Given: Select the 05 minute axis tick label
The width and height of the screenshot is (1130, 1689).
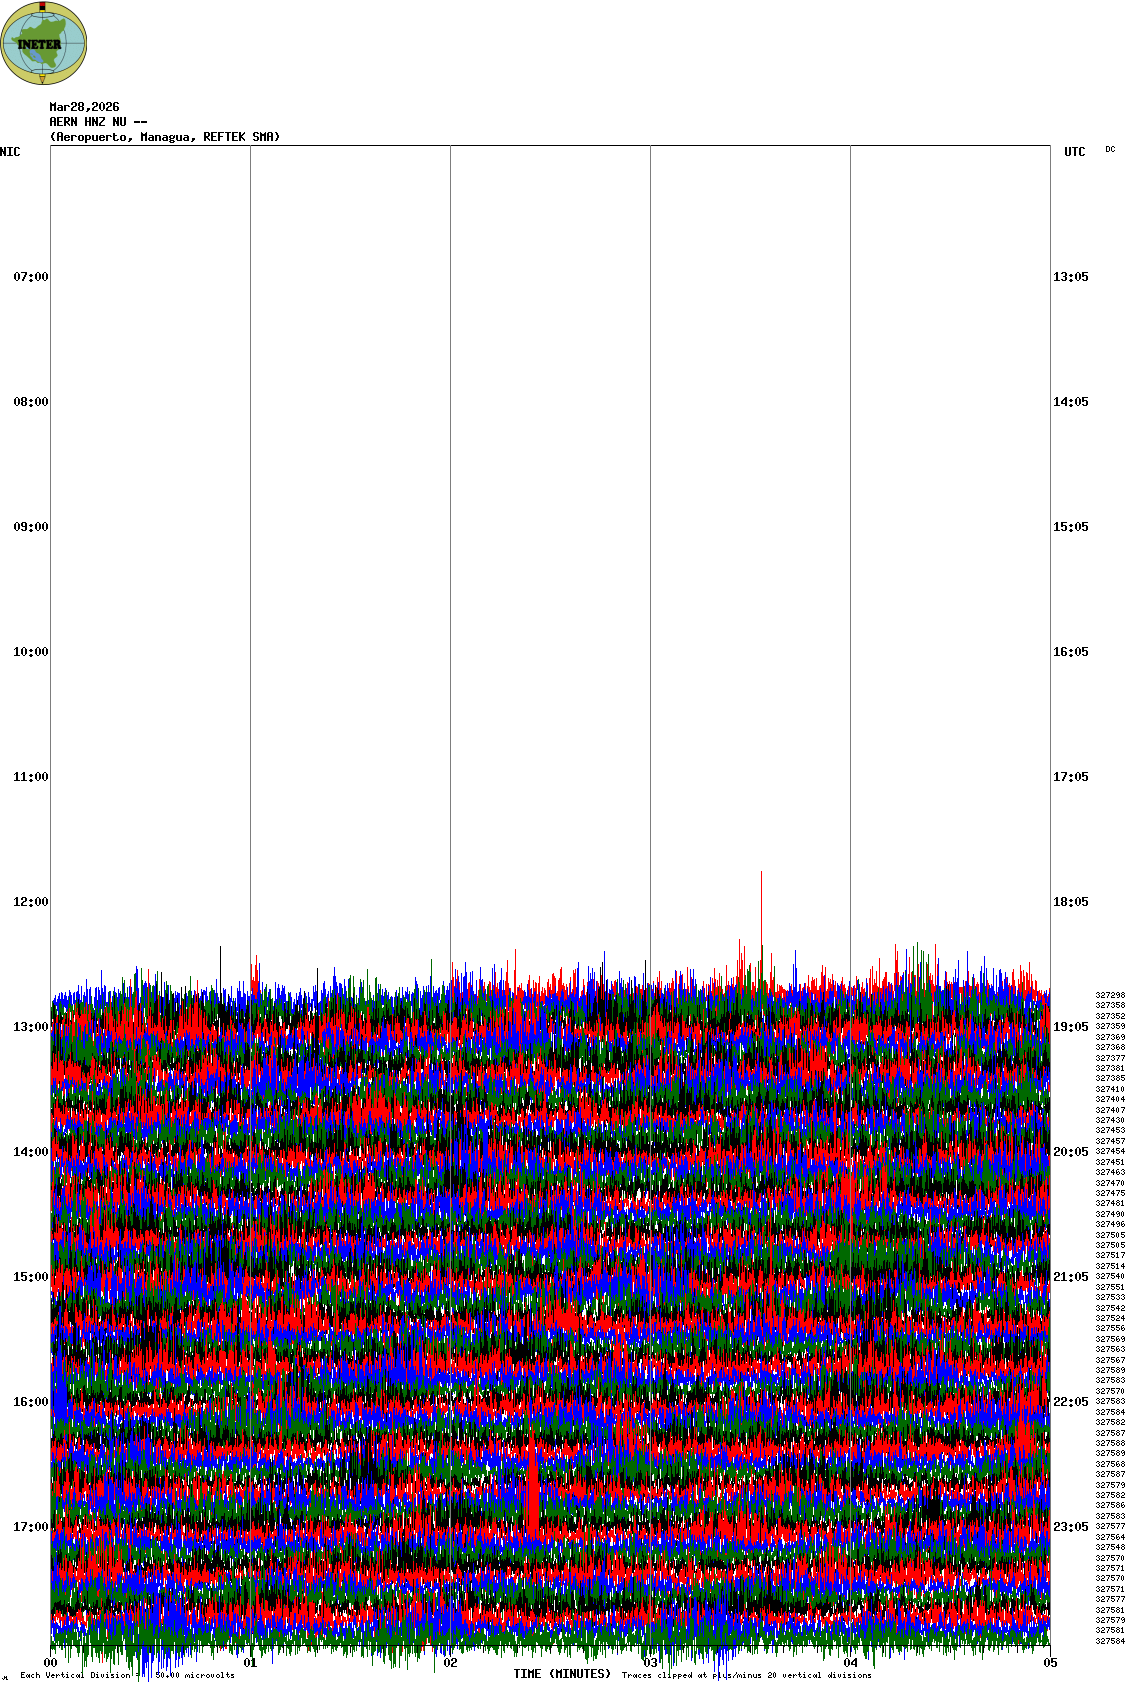Looking at the screenshot, I should coord(1050,1663).
